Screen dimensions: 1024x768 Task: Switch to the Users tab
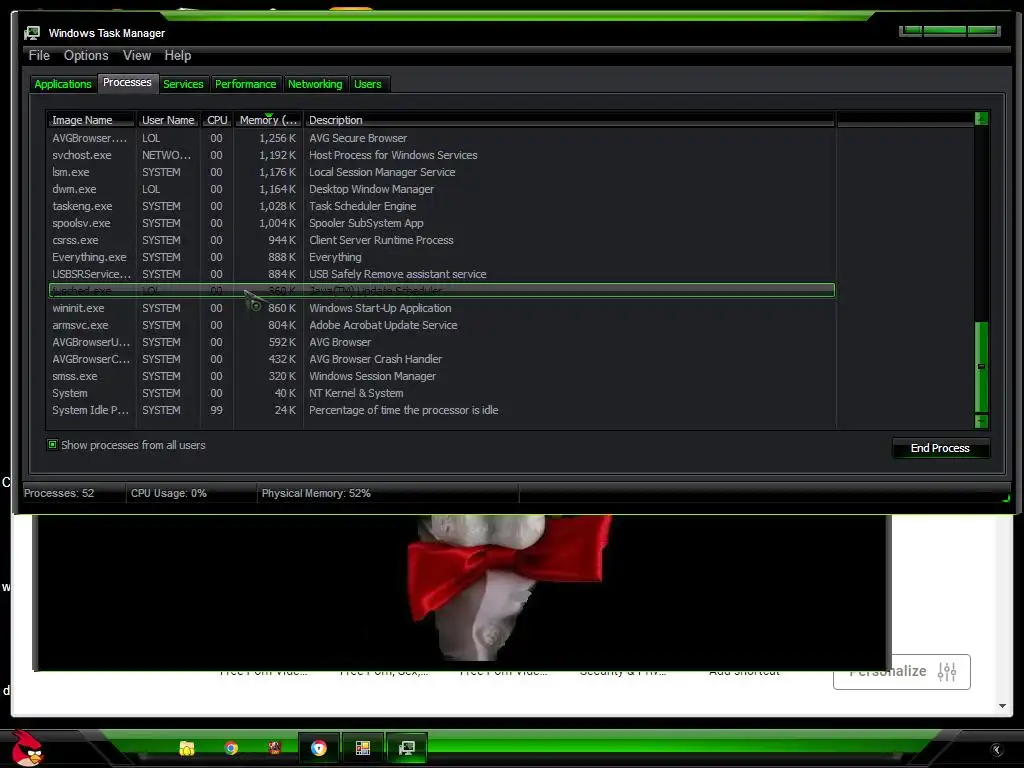point(368,84)
